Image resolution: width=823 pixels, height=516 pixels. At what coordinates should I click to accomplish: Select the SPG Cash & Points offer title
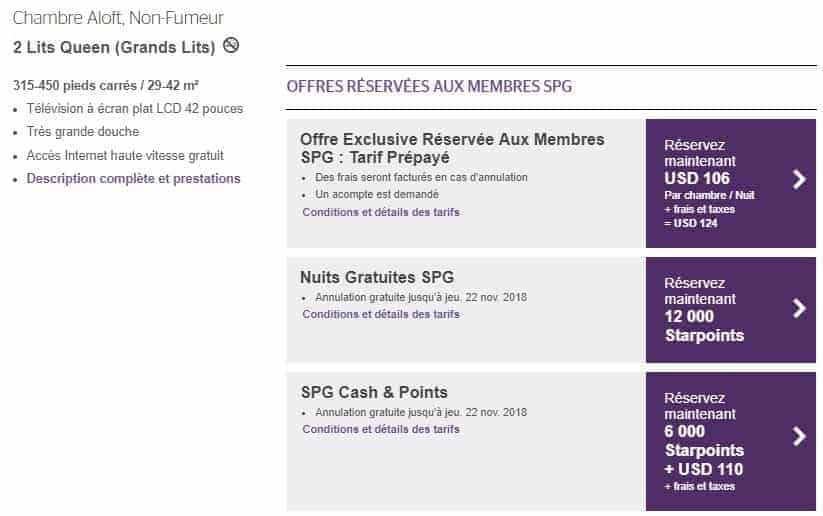coord(374,392)
